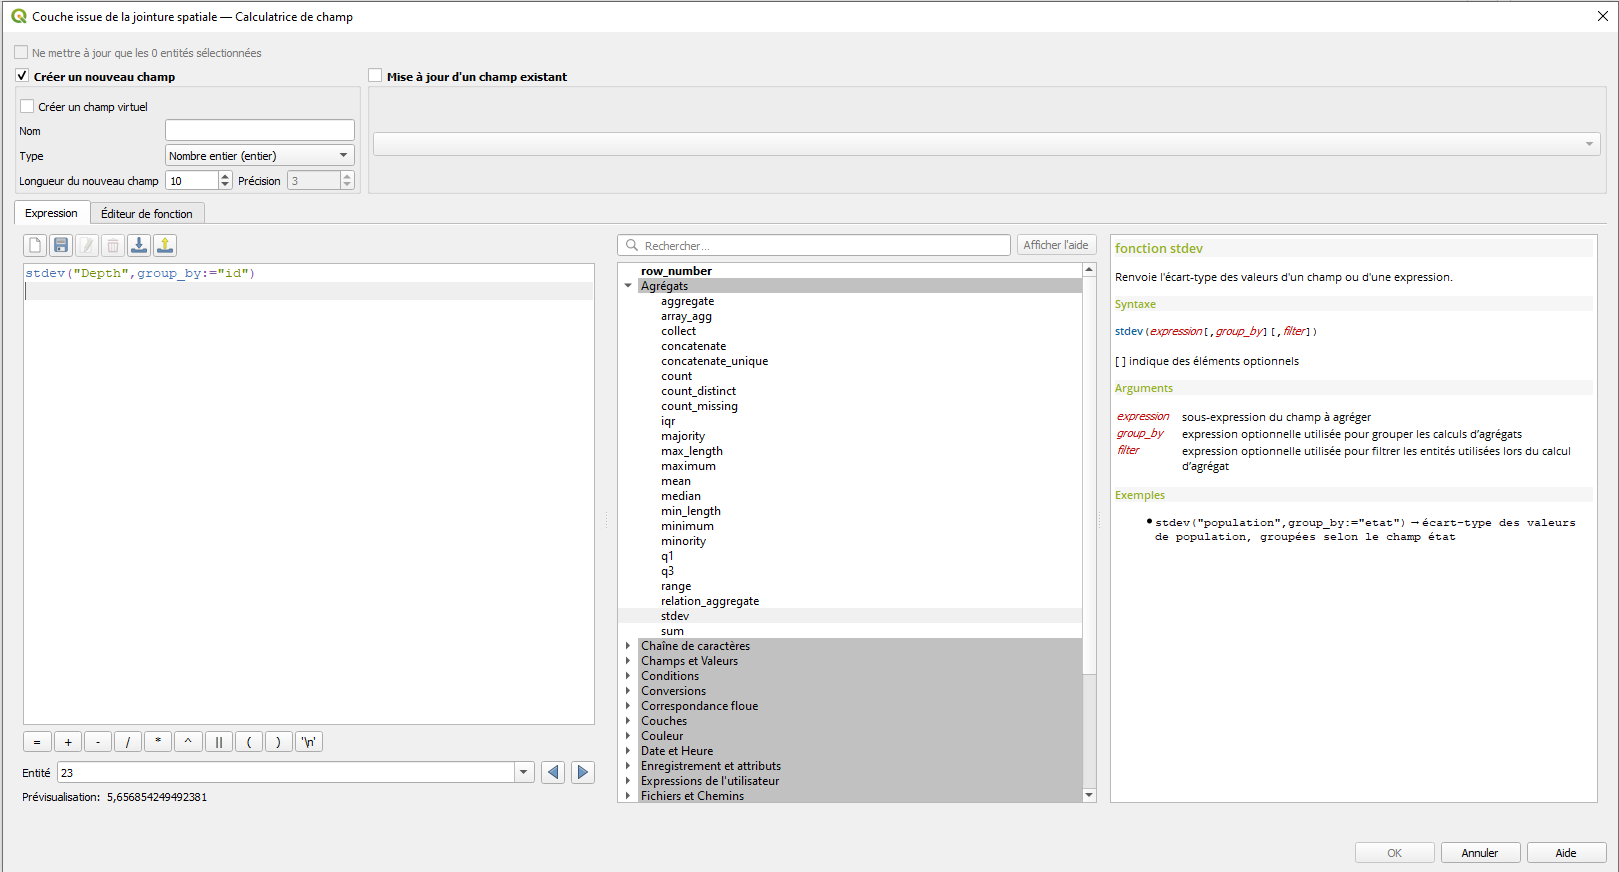This screenshot has height=872, width=1619.
Task: Insert the multiplication operator
Action: coord(158,742)
